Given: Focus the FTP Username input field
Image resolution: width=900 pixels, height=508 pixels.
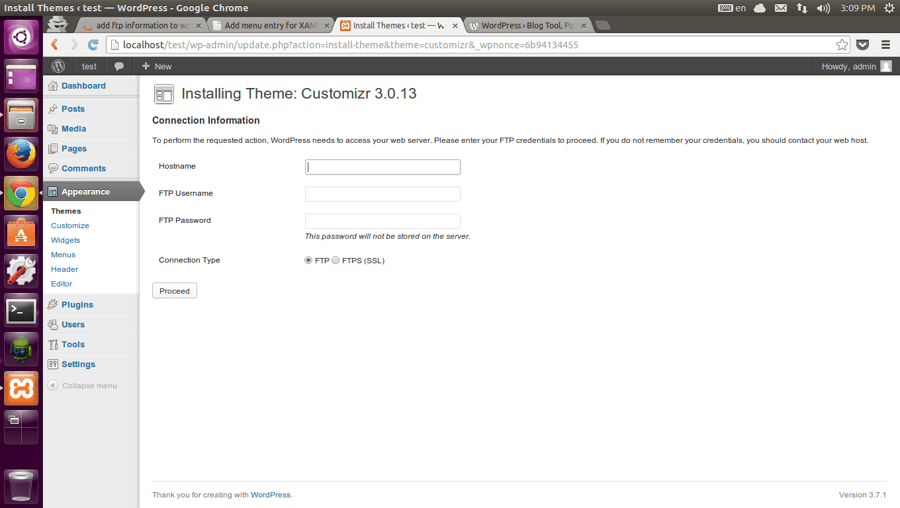Looking at the screenshot, I should 383,194.
